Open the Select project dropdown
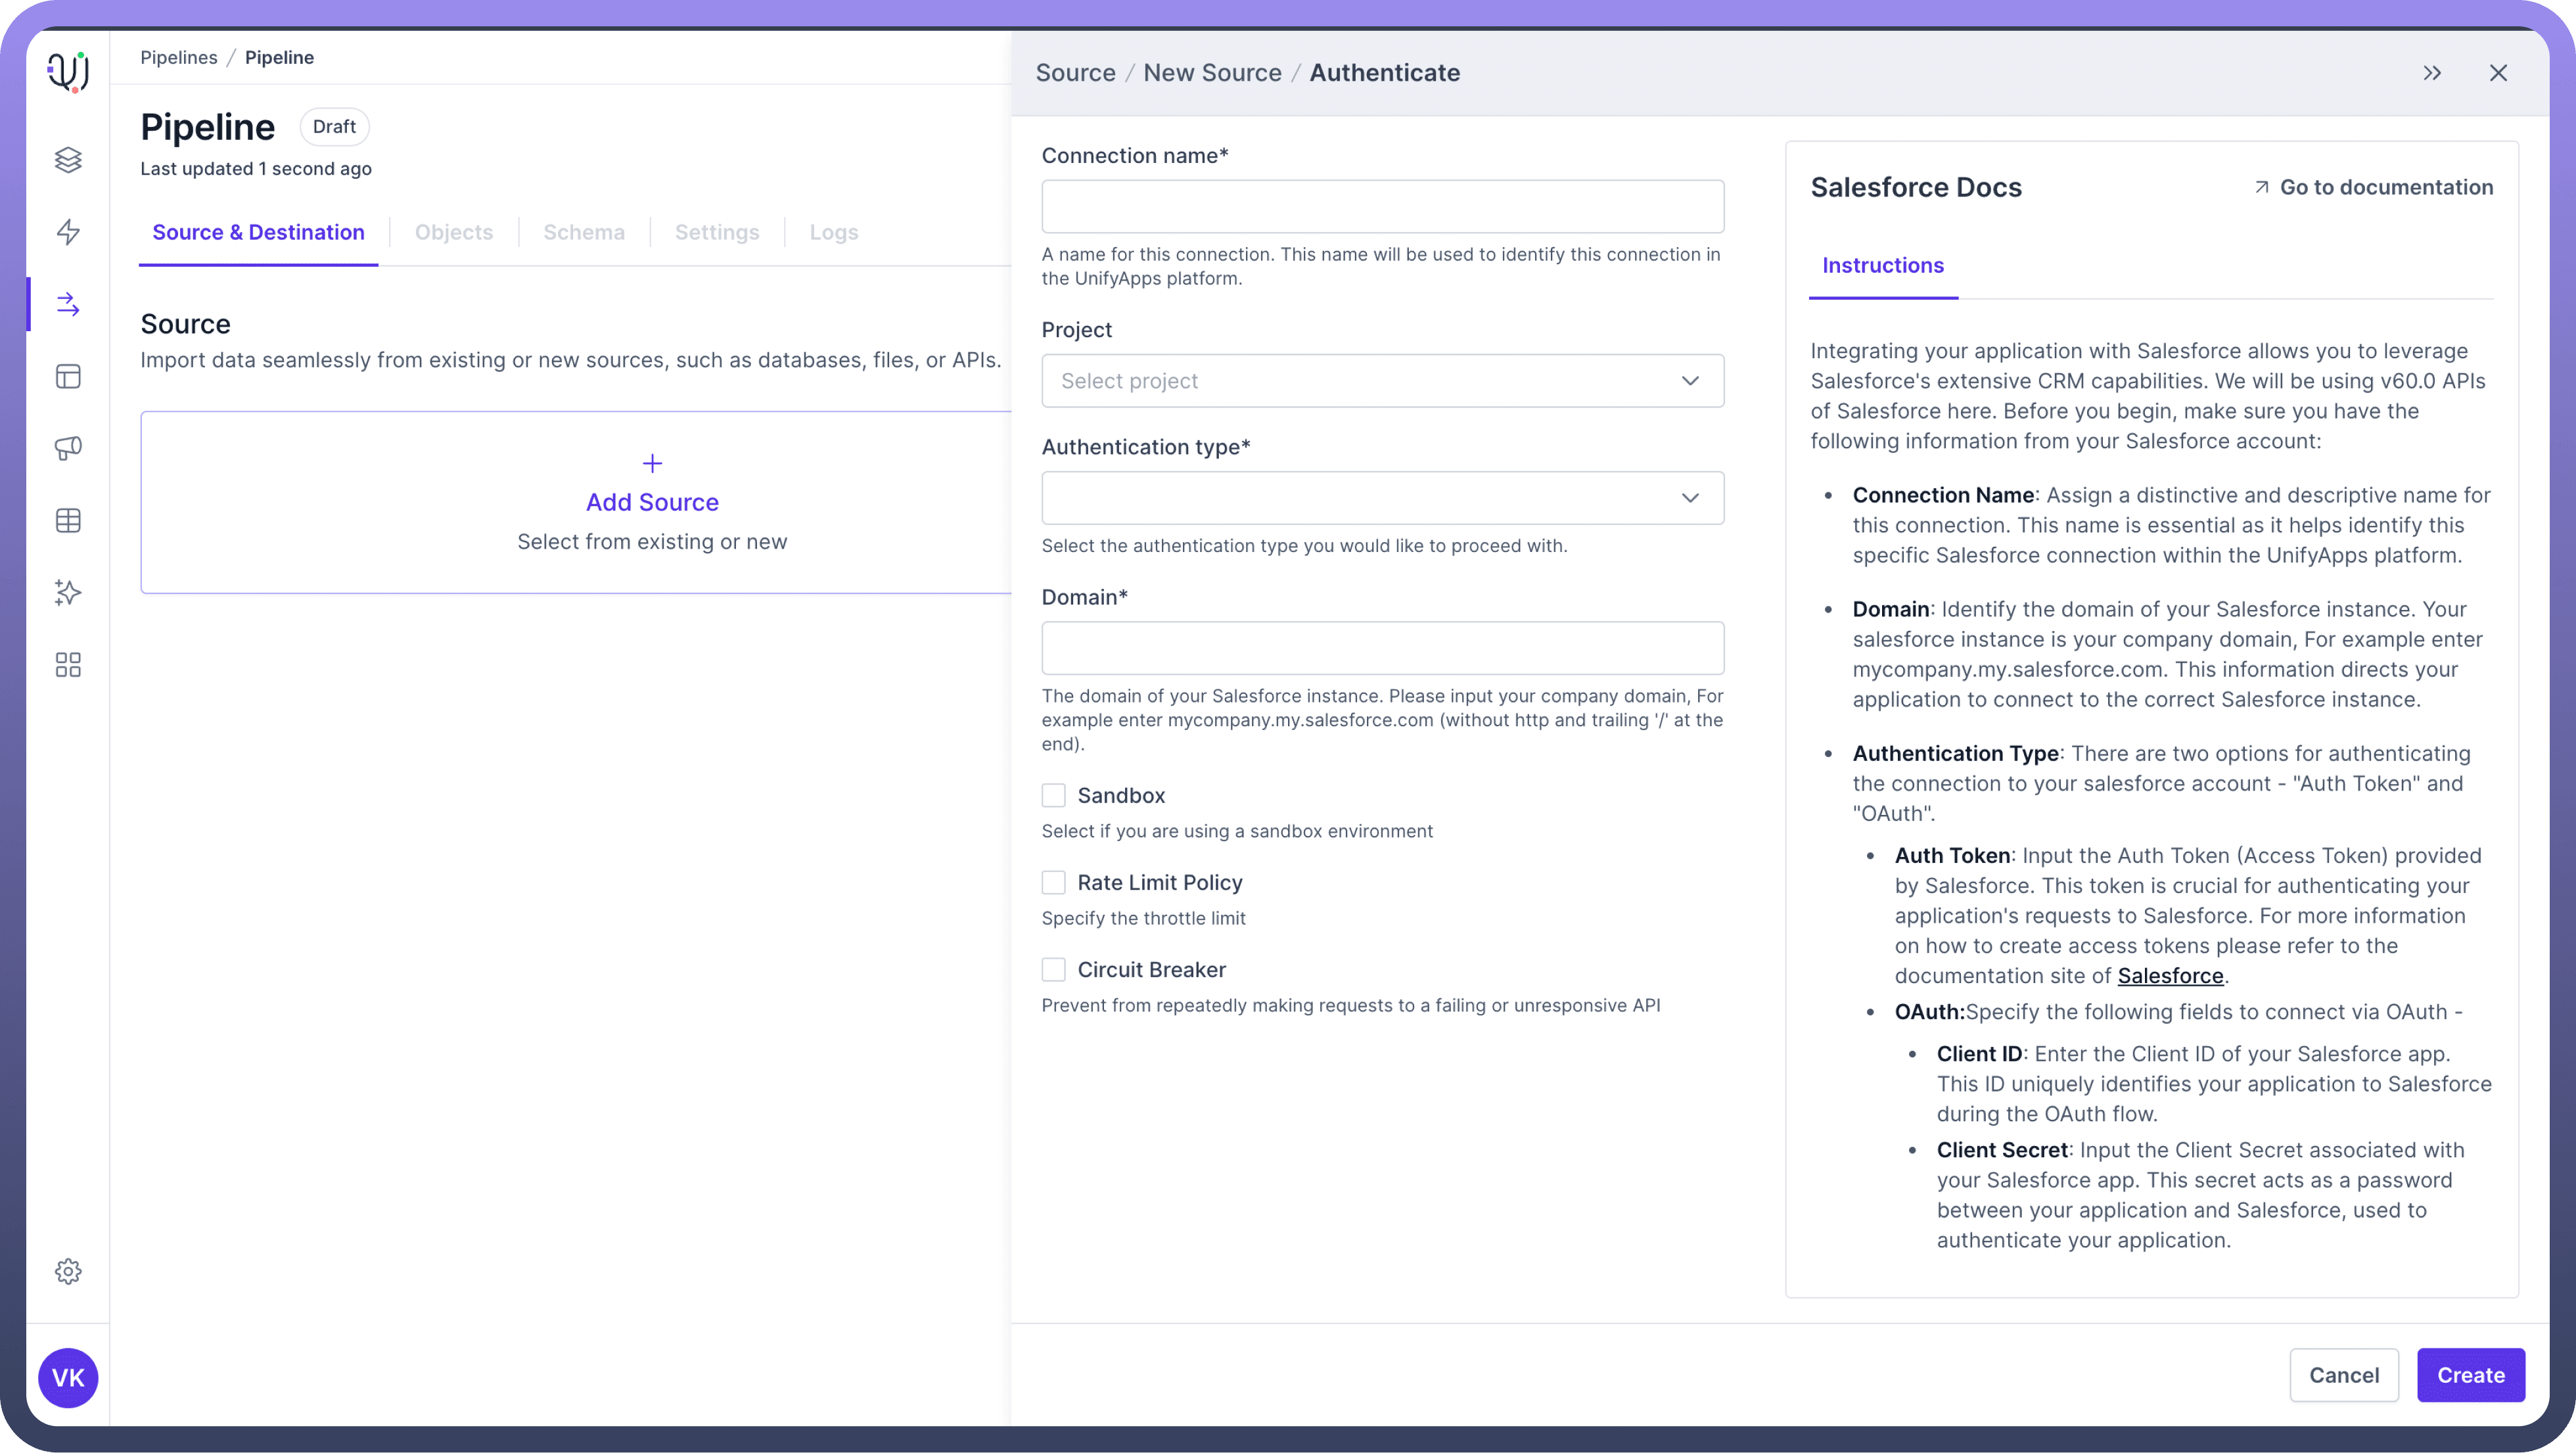The width and height of the screenshot is (2576, 1453). coord(1382,381)
